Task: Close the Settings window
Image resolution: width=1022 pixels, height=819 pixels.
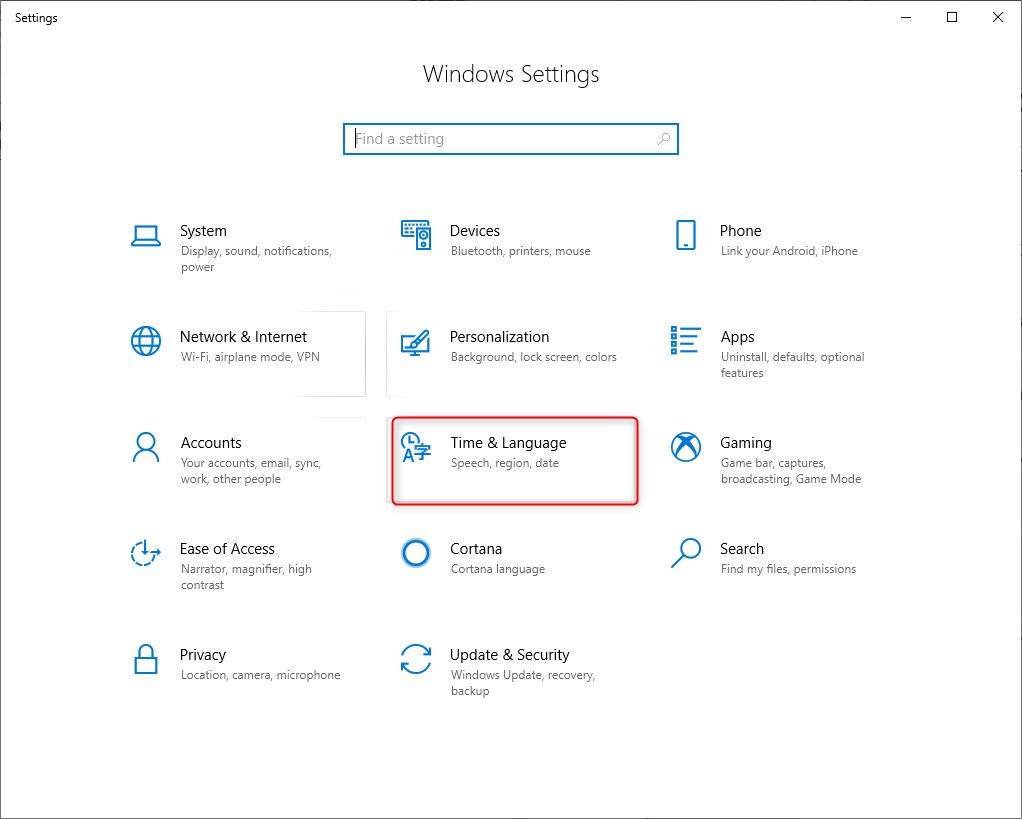Action: pos(997,18)
